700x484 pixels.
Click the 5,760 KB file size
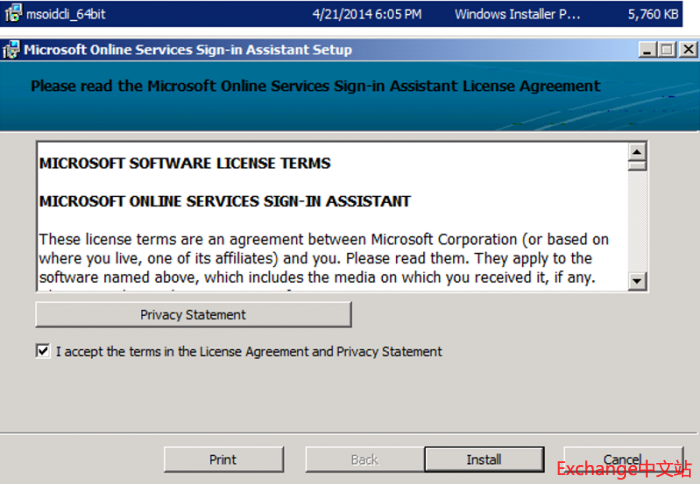point(652,14)
